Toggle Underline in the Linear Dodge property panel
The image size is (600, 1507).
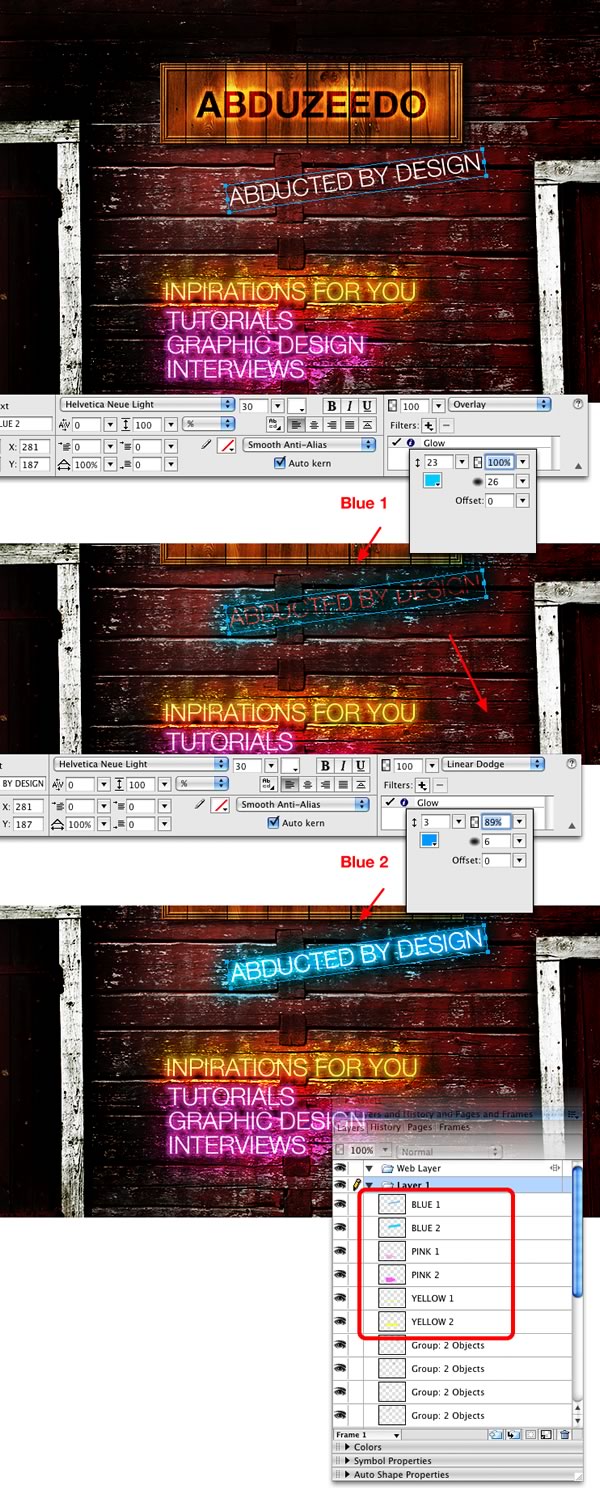[360, 765]
